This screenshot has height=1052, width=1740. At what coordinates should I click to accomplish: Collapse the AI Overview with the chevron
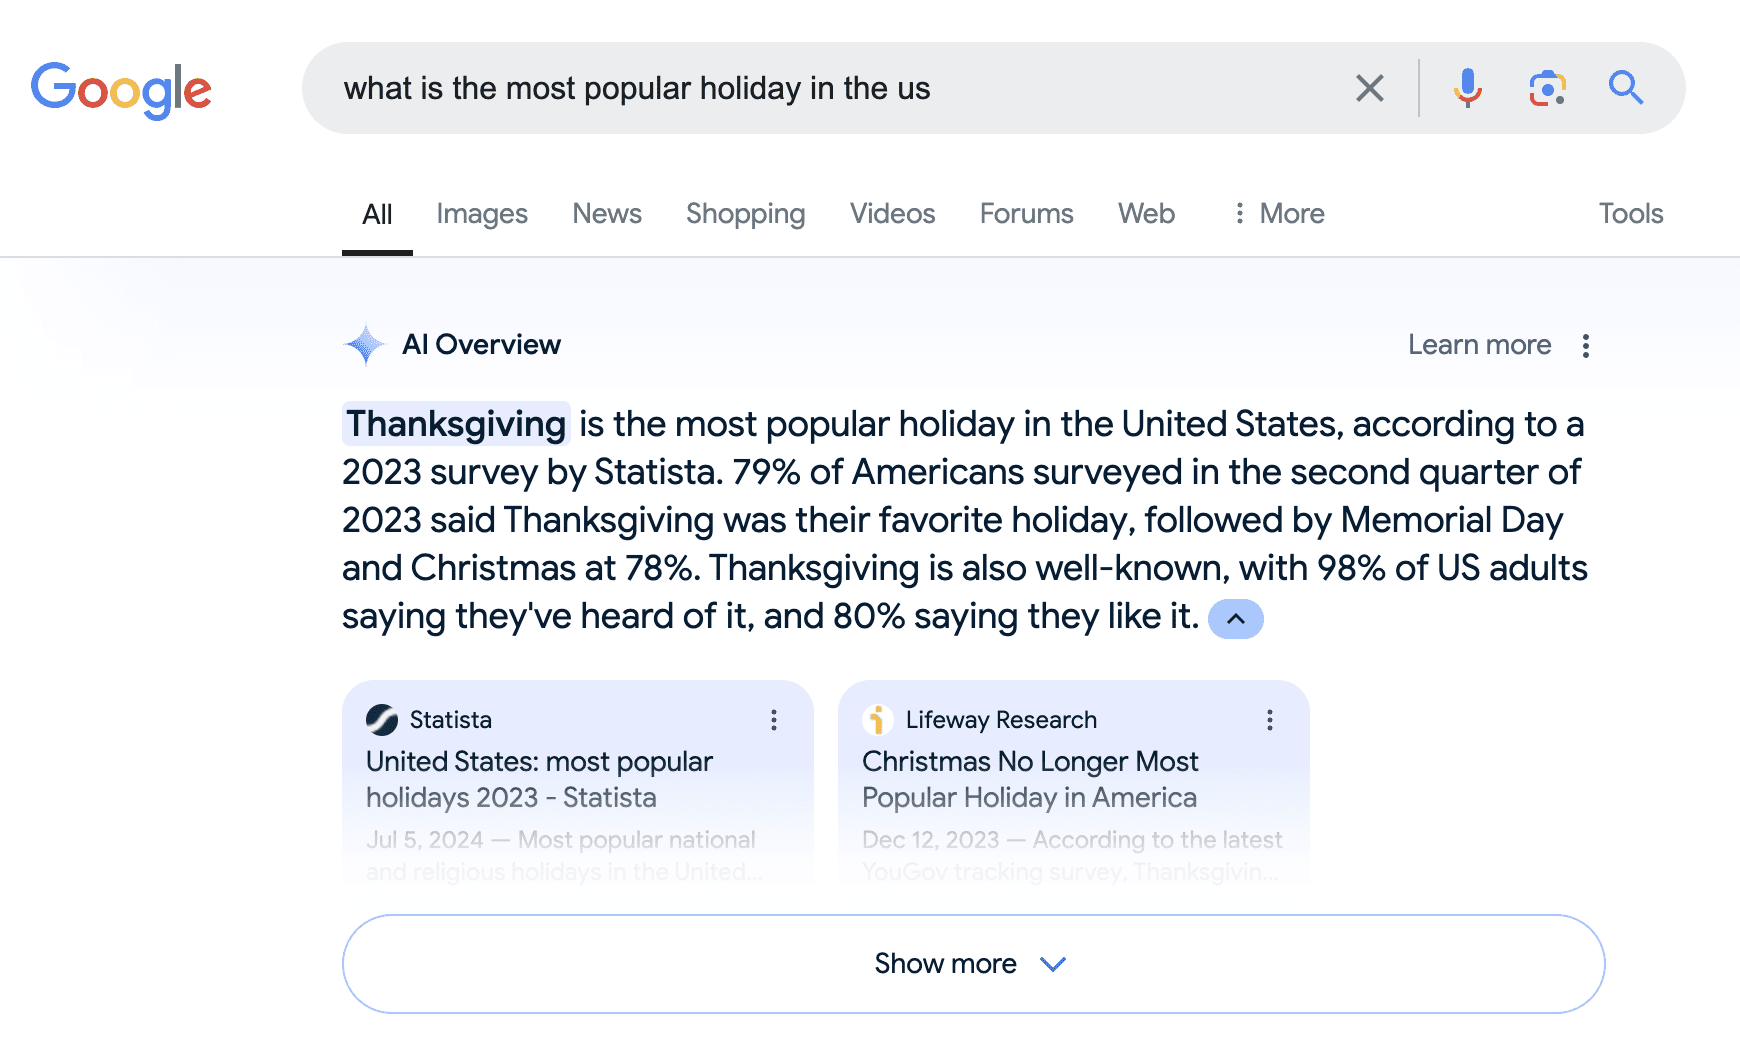coord(1236,619)
